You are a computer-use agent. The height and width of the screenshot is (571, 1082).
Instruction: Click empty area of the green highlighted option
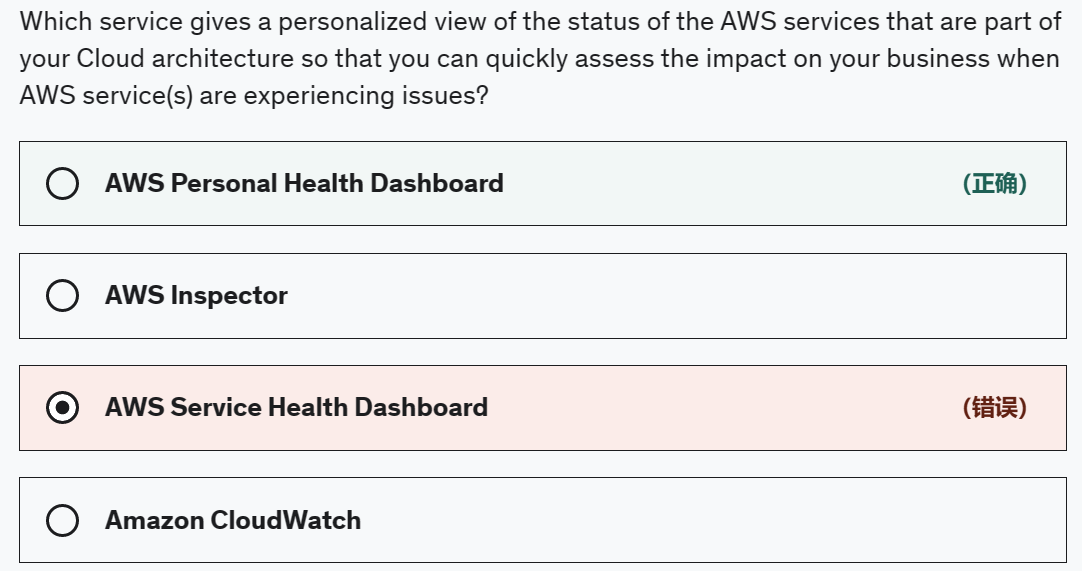click(730, 184)
